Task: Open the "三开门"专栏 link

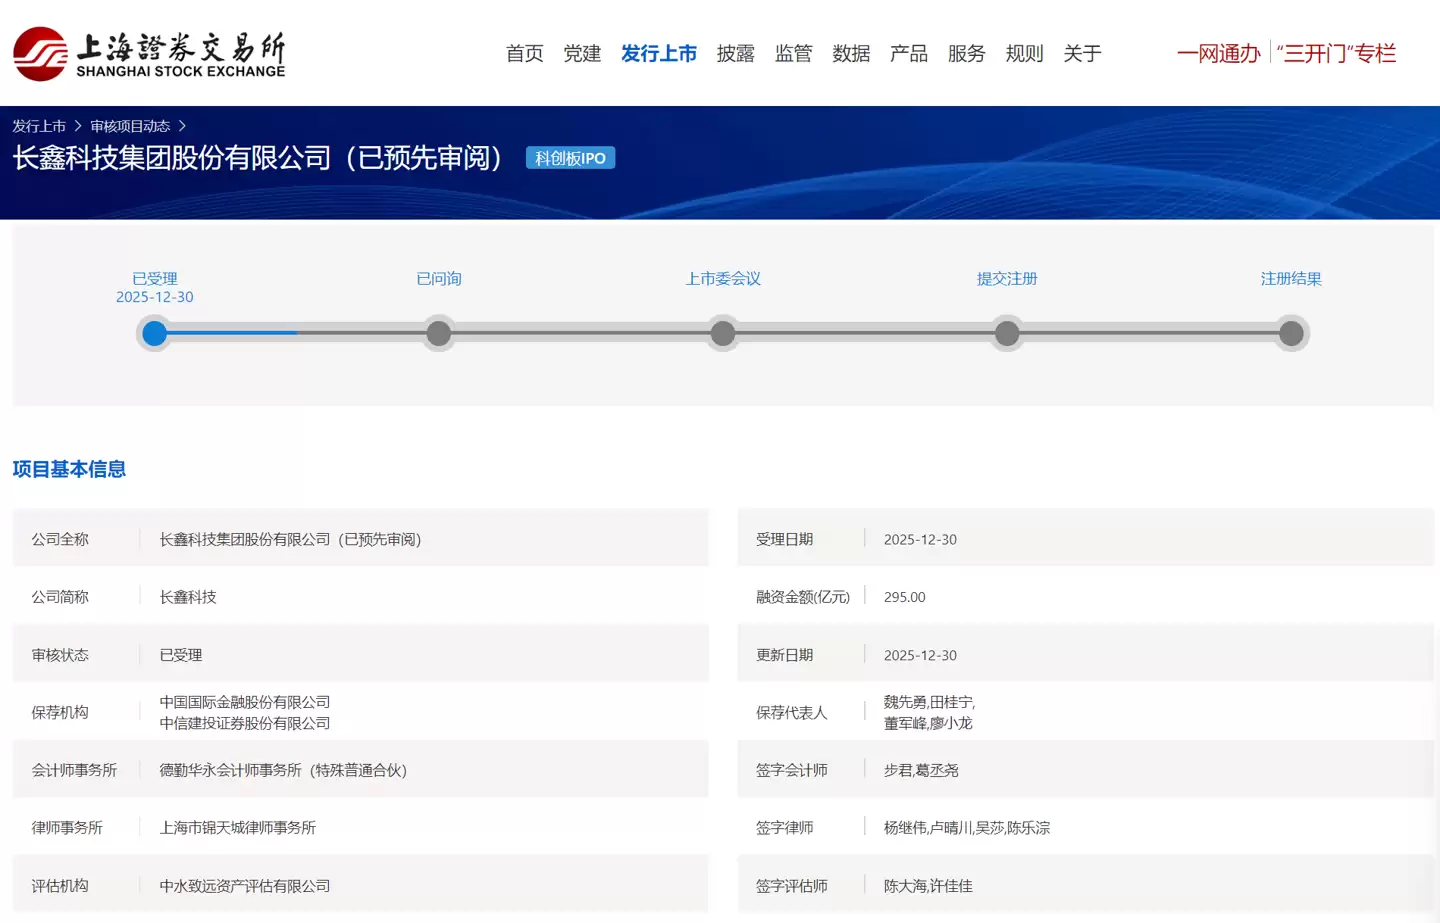Action: pyautogui.click(x=1337, y=53)
